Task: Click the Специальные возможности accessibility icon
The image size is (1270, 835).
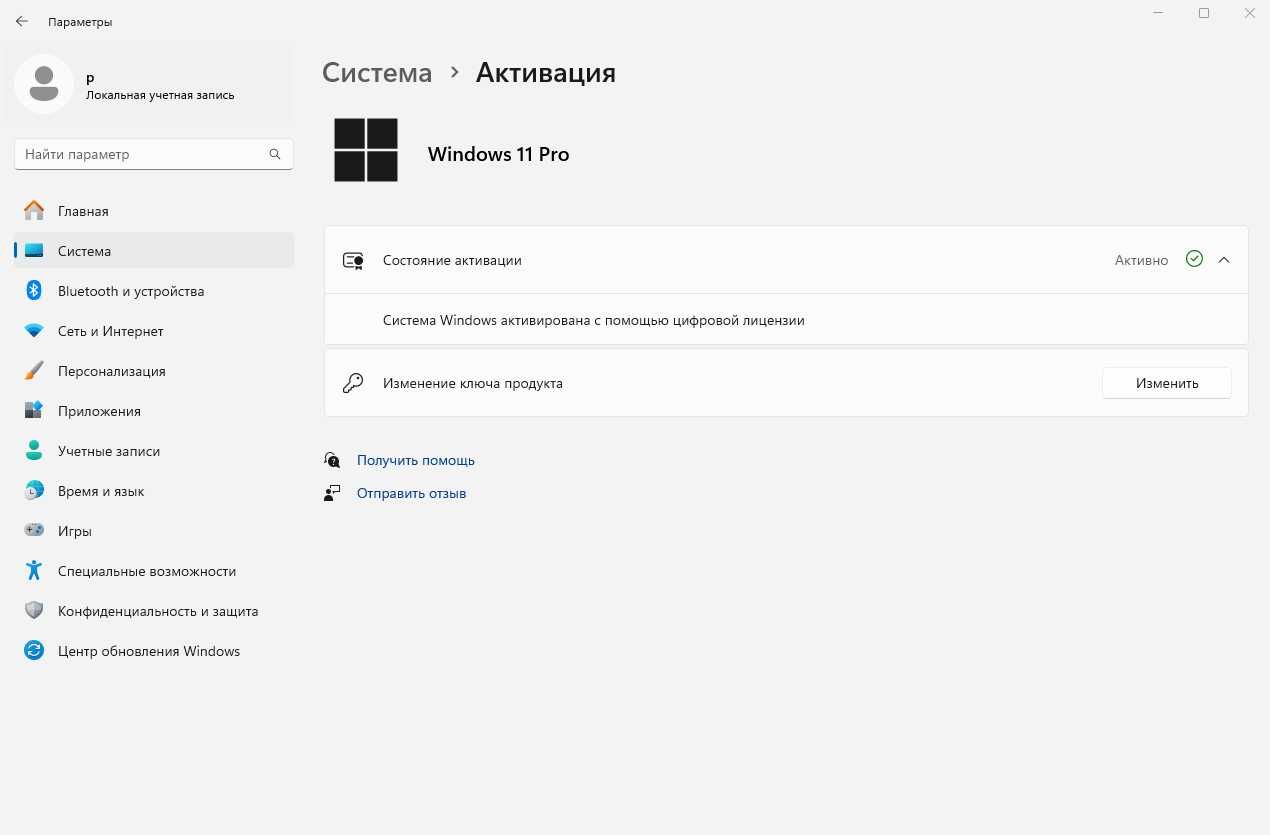Action: pyautogui.click(x=34, y=571)
